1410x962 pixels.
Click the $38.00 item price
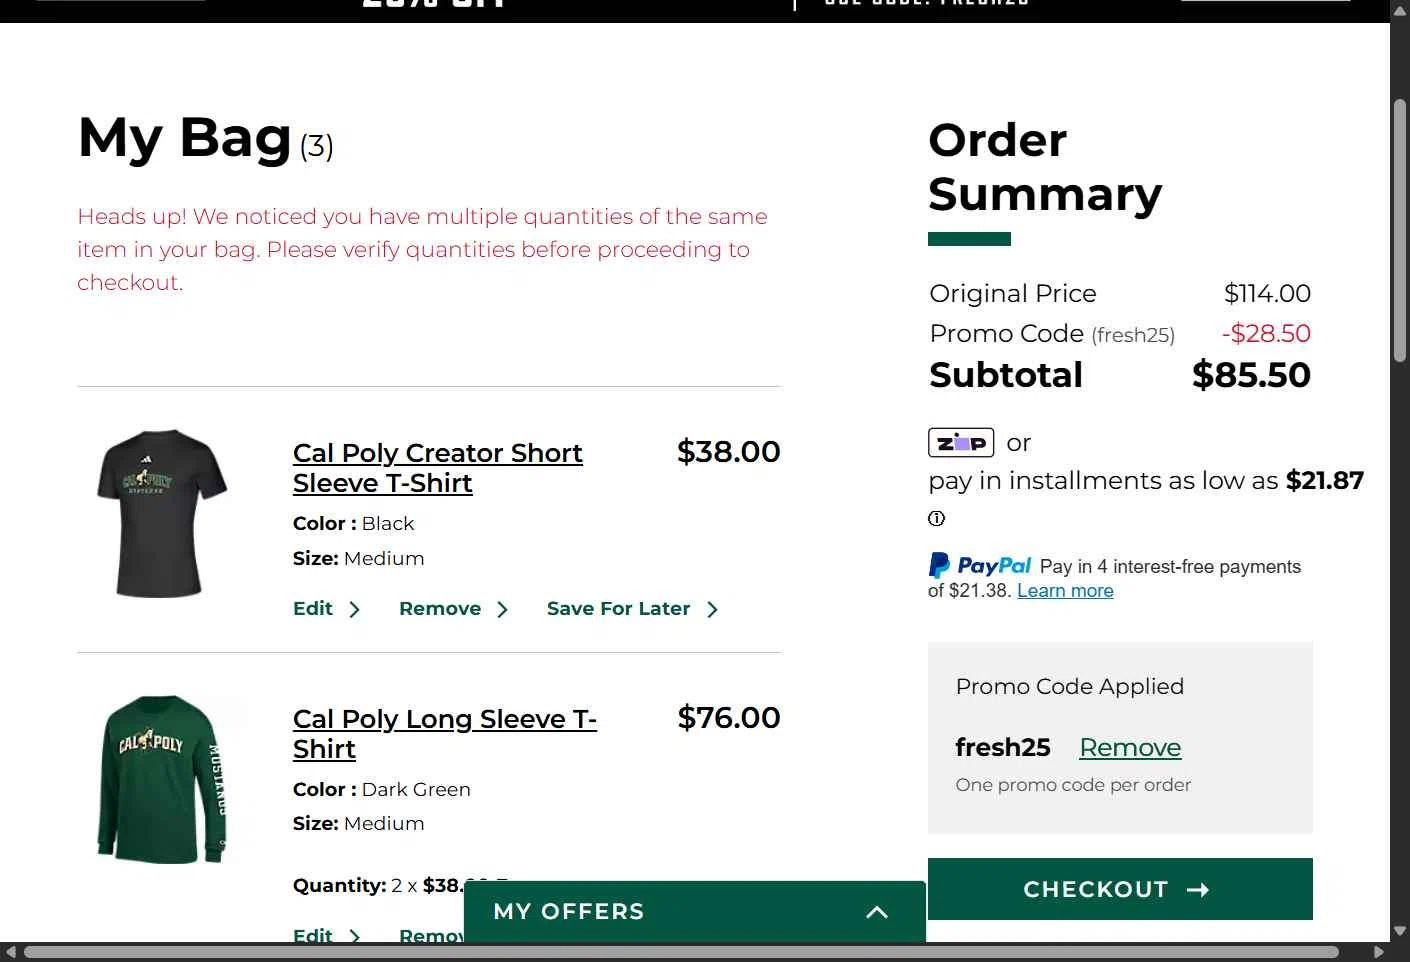pos(728,451)
